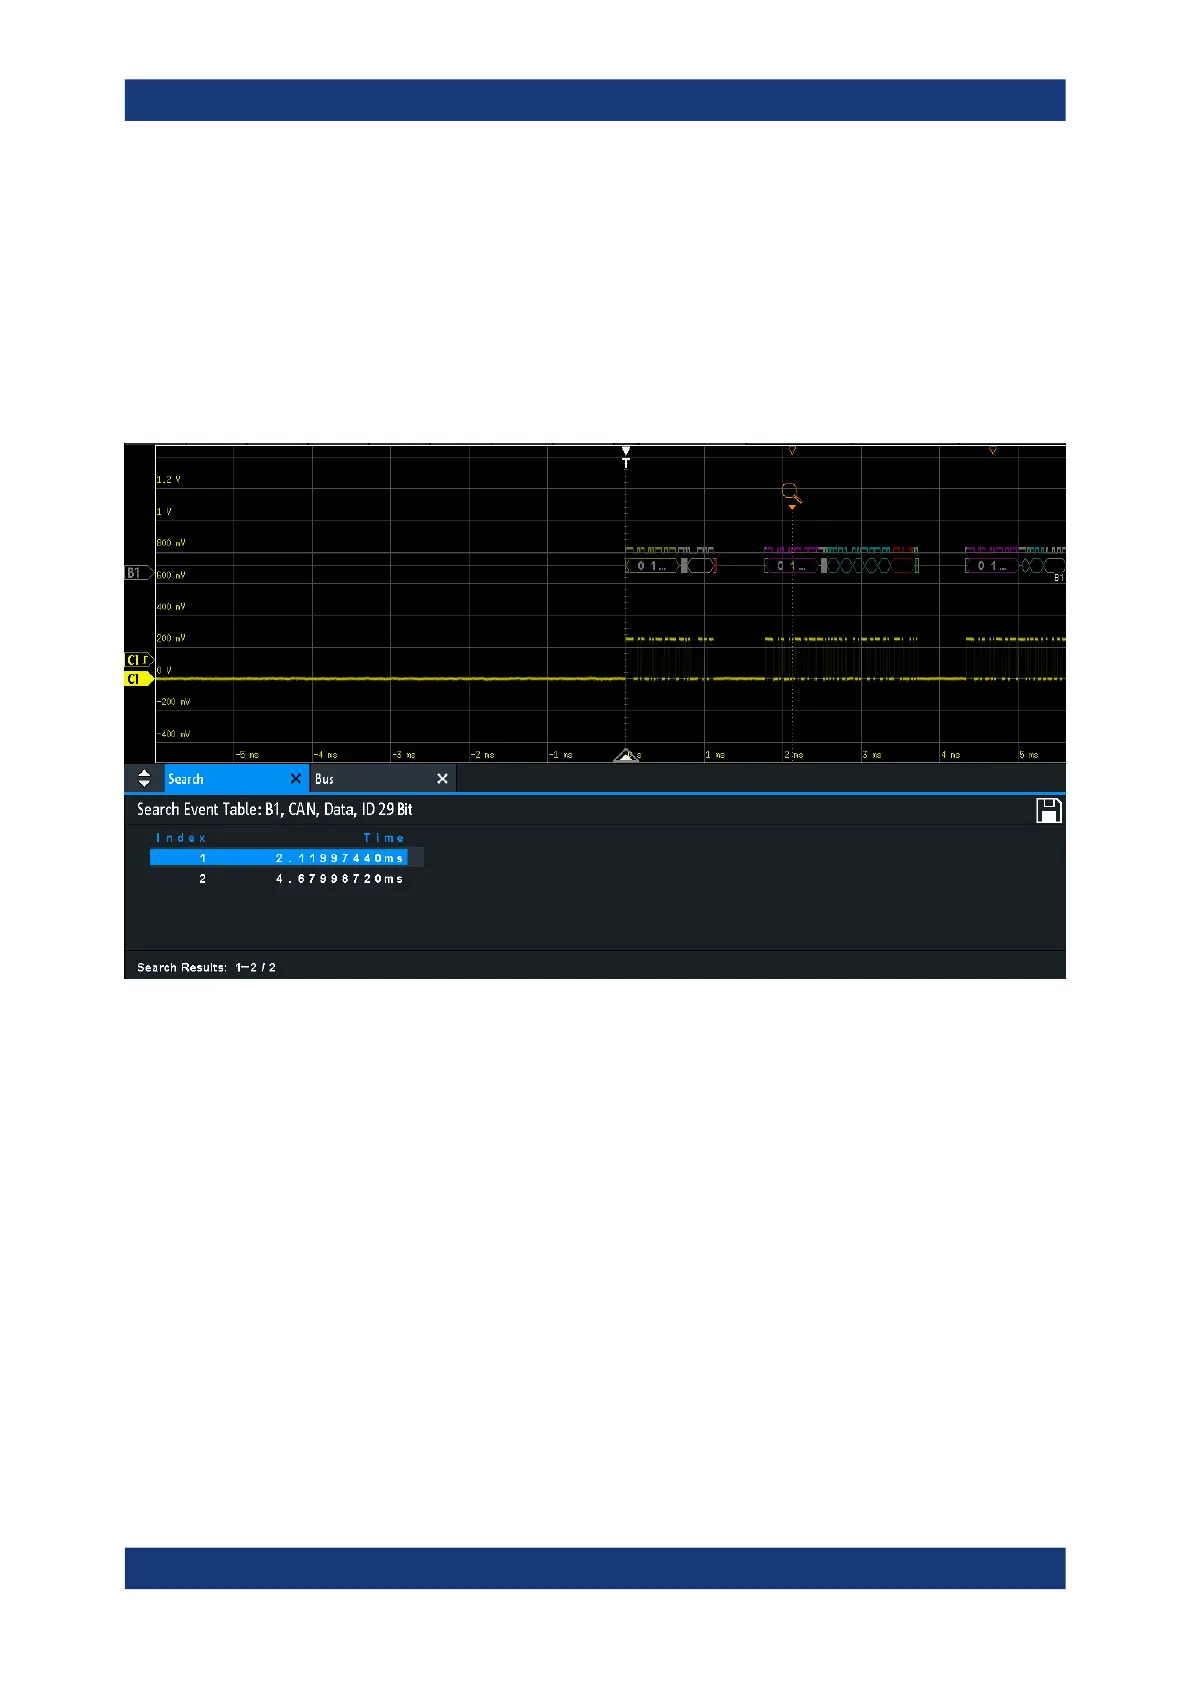This screenshot has height=1684, width=1191.
Task: Click the C1 trigger level marker
Action: click(x=138, y=660)
